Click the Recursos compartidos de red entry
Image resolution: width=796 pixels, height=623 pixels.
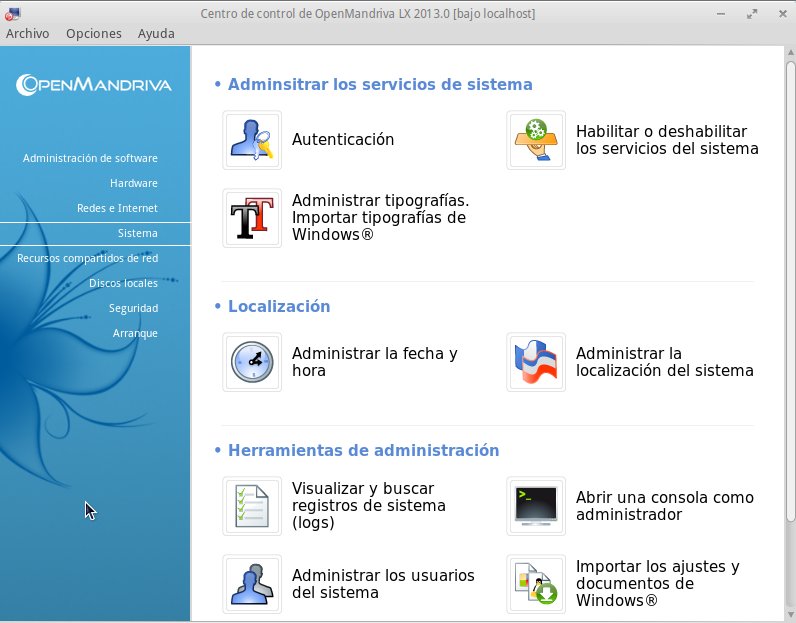point(87,258)
